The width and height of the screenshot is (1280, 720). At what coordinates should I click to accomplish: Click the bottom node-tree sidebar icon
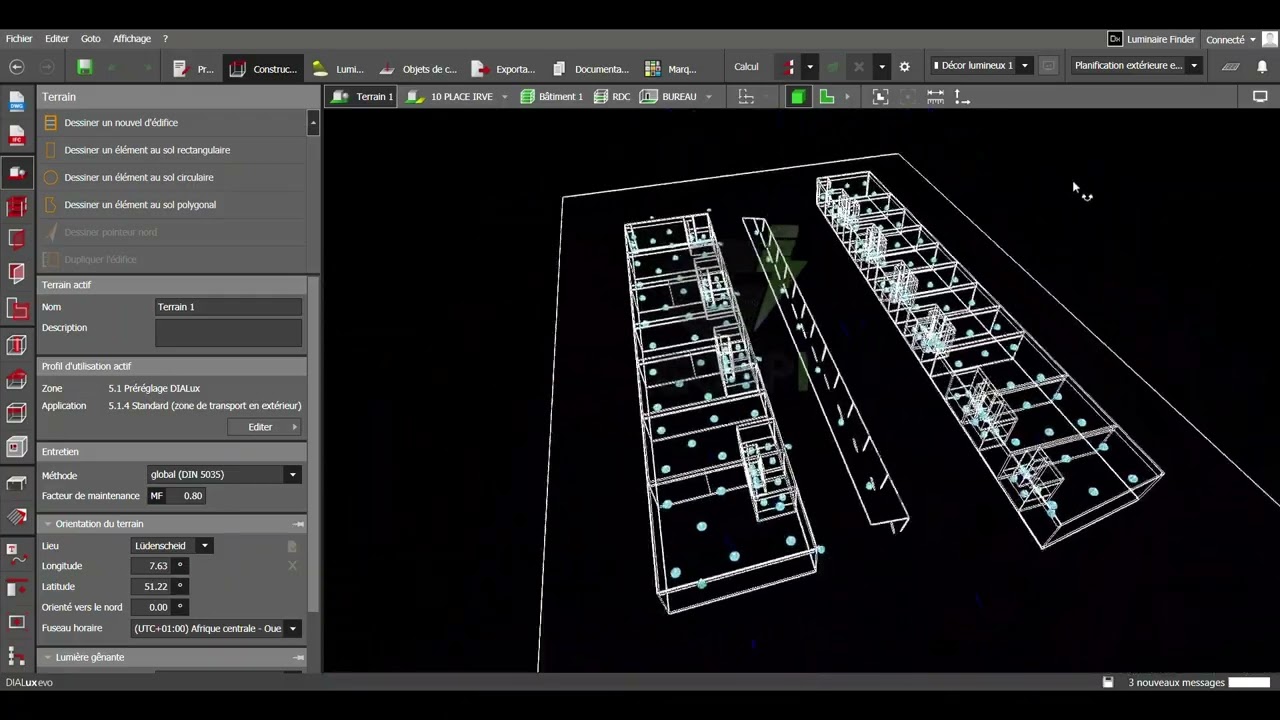pyautogui.click(x=17, y=657)
